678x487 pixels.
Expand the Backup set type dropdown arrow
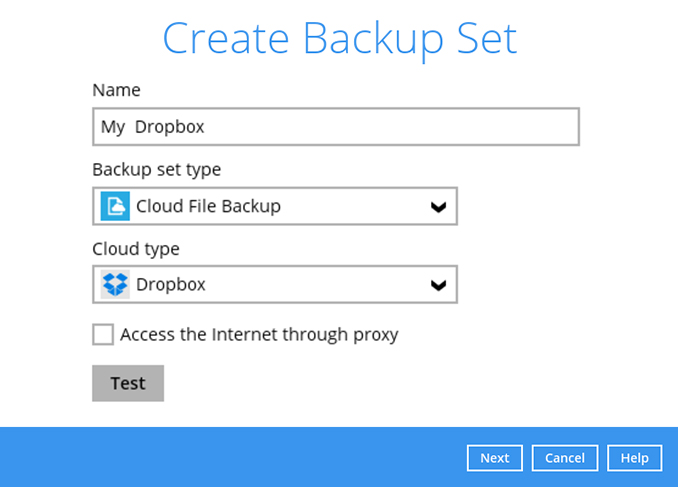[x=437, y=207]
